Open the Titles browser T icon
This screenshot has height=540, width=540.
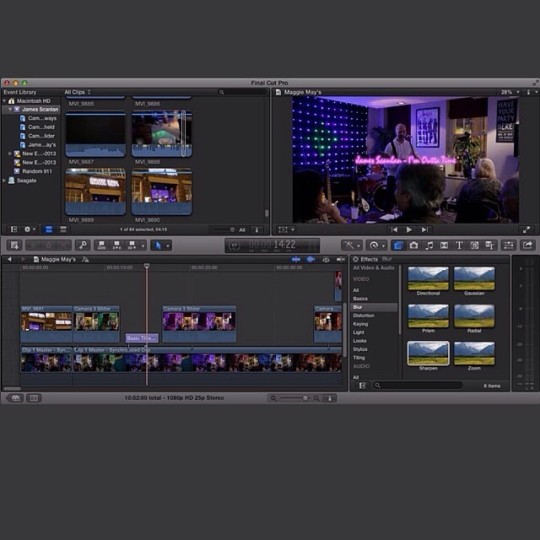pos(459,245)
